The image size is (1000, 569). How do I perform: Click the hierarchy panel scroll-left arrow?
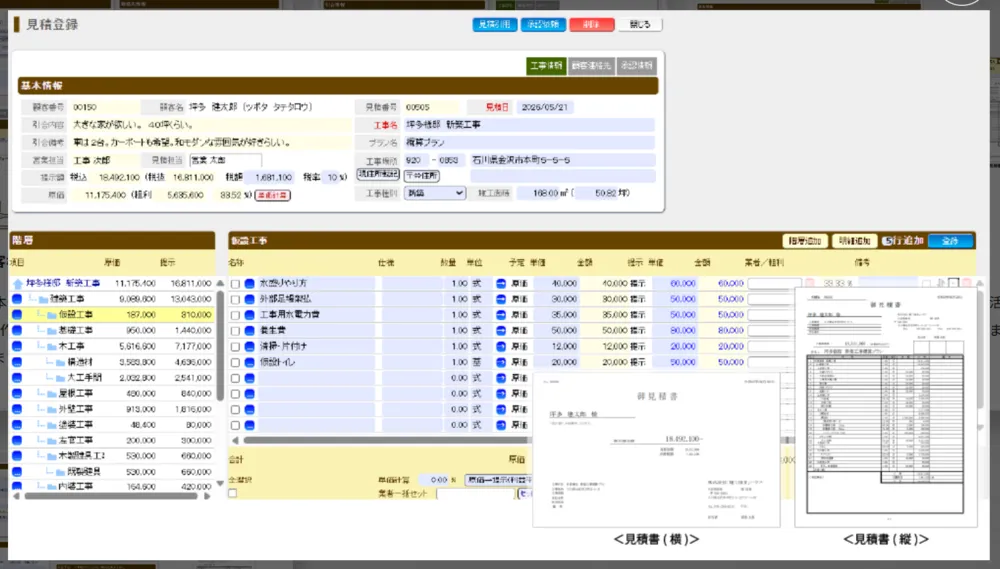(16, 496)
